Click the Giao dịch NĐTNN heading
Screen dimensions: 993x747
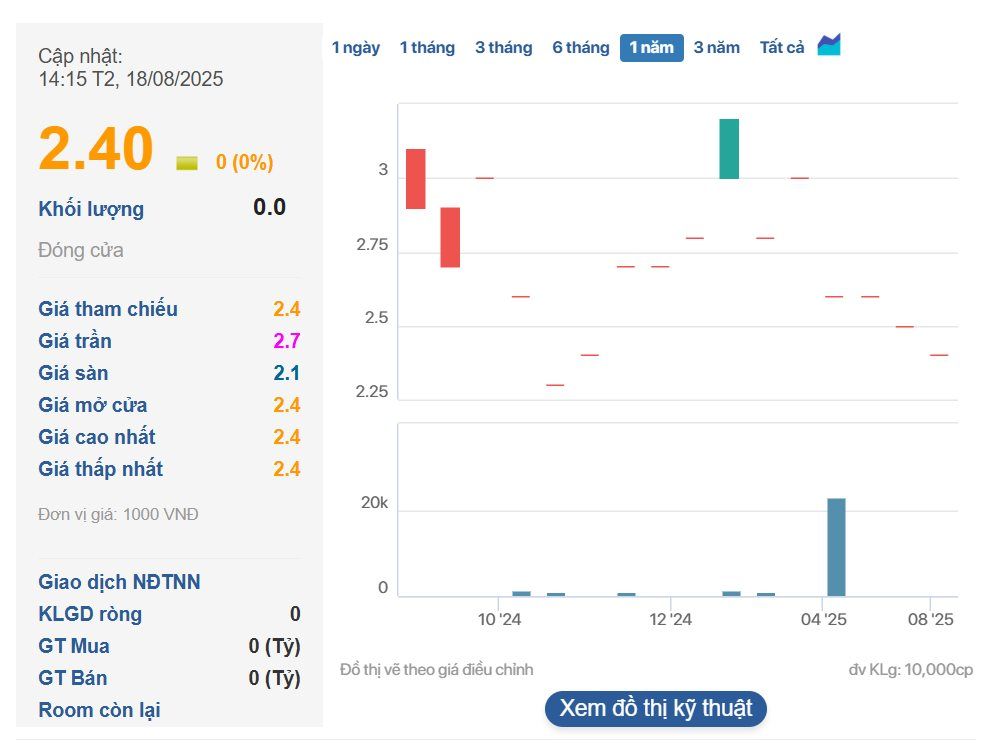point(120,582)
